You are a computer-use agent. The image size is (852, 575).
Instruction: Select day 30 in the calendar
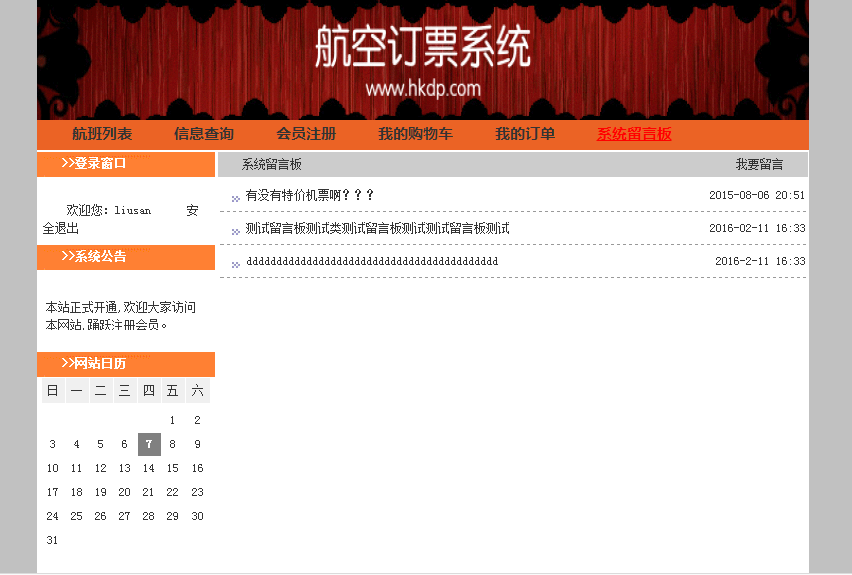click(x=197, y=516)
